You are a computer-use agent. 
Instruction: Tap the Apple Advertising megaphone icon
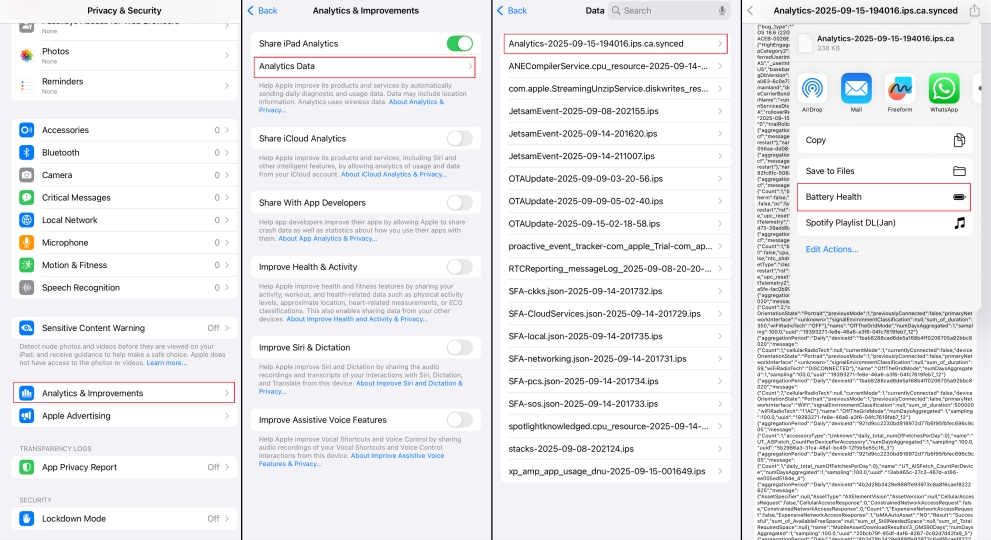(27, 416)
